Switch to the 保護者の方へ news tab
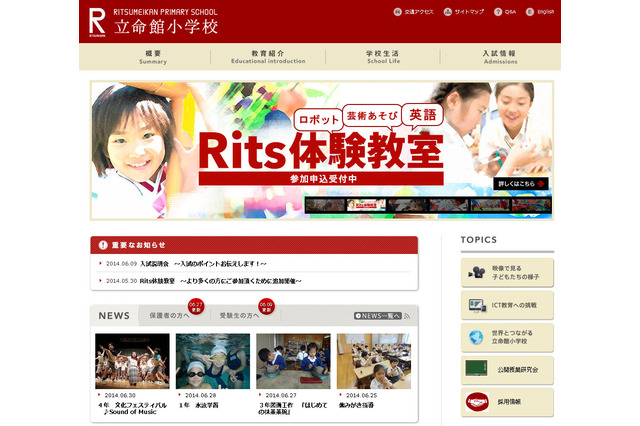640x426 pixels. [x=169, y=315]
